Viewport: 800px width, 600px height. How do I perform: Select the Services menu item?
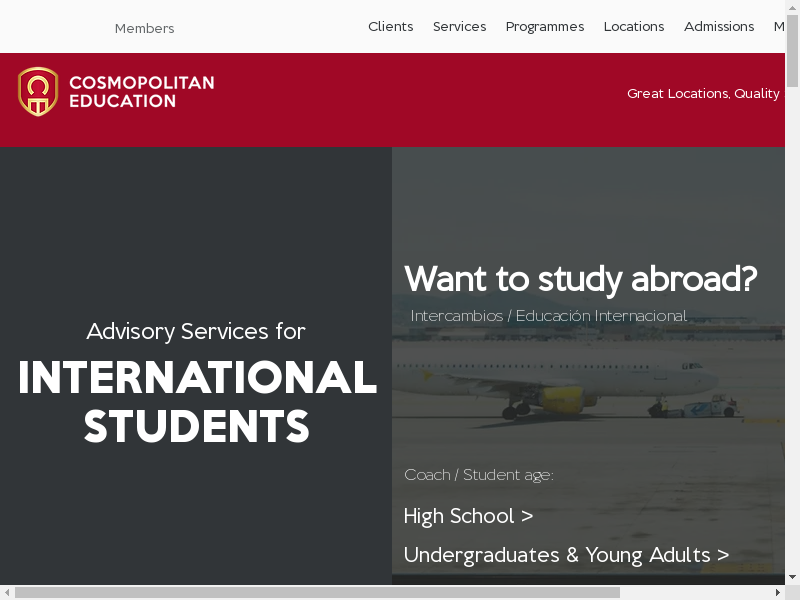click(459, 27)
